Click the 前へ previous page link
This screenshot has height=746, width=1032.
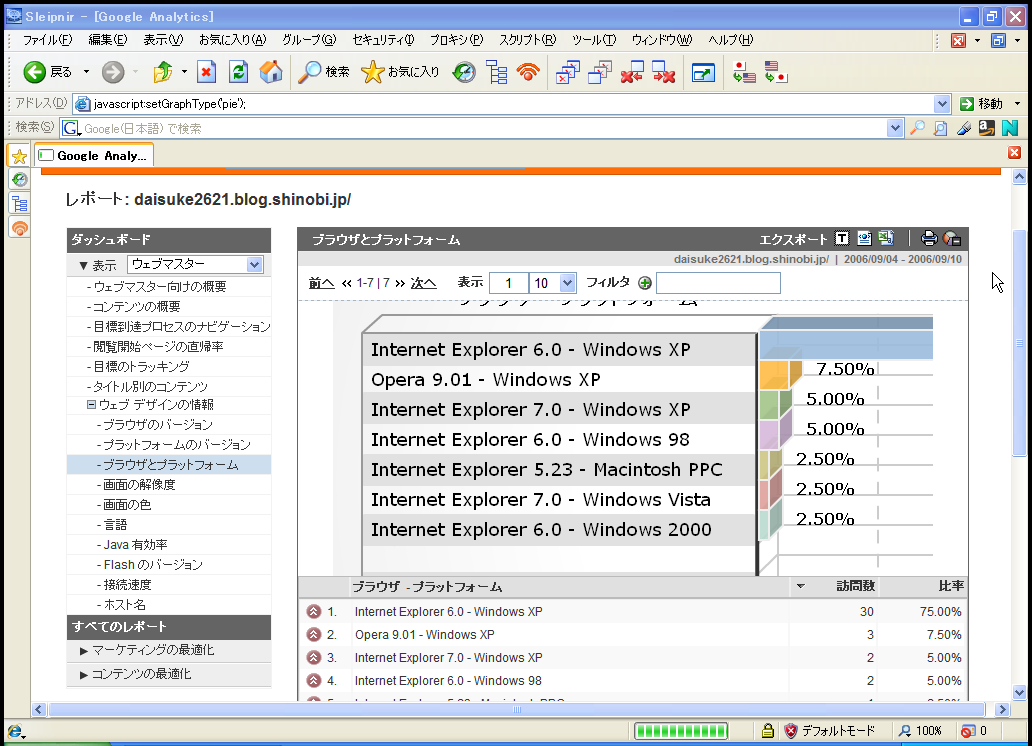[x=321, y=283]
